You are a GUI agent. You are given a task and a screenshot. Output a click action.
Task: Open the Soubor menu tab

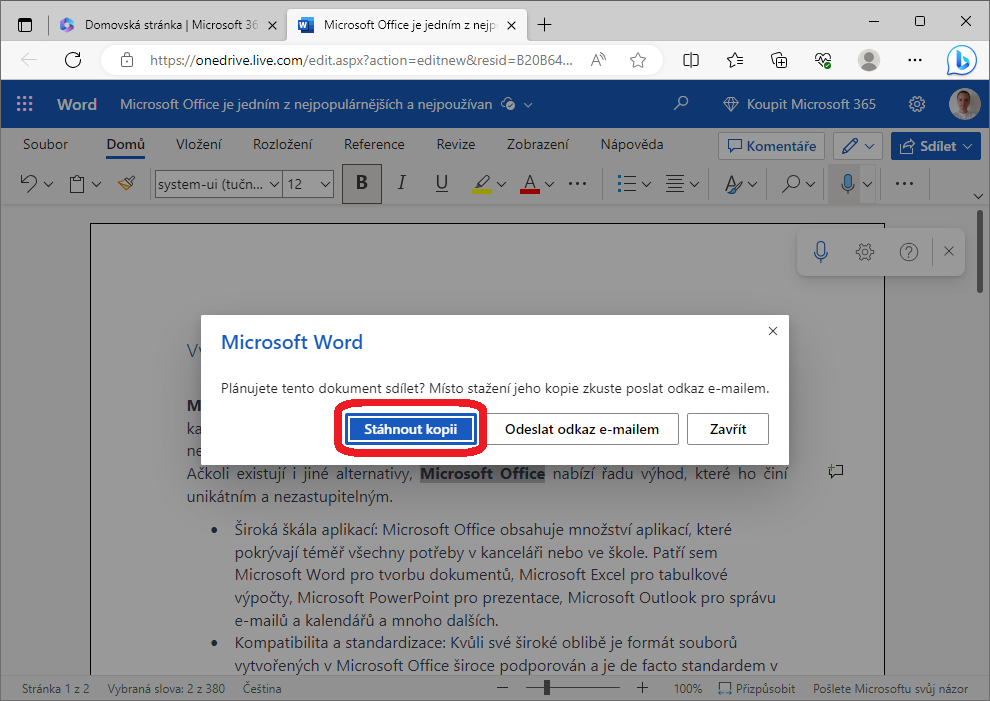(x=45, y=145)
